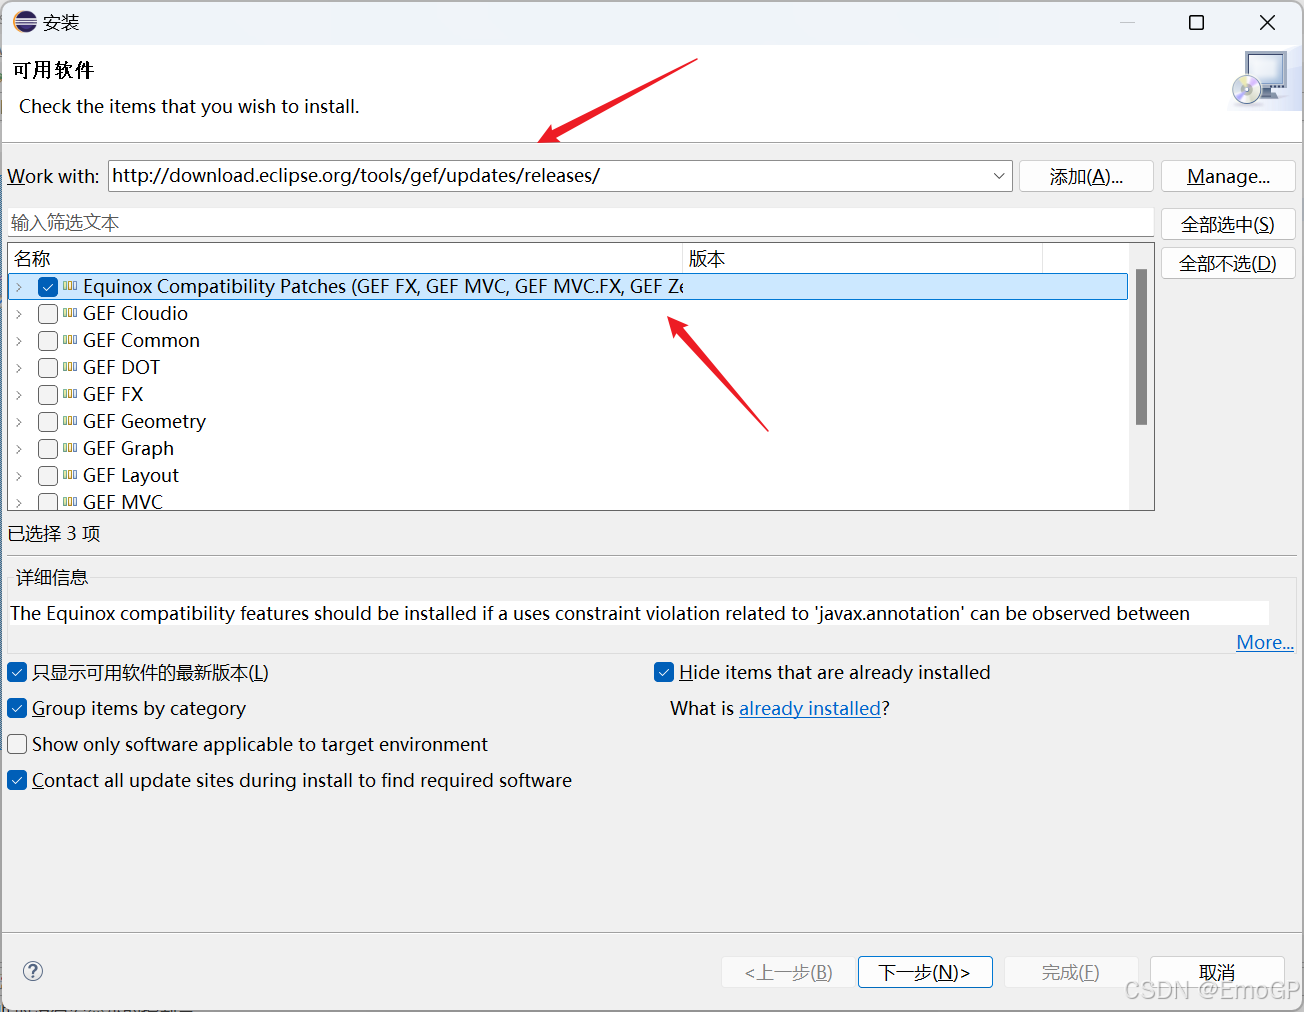Screen dimensions: 1304x1012
Task: Expand the GEF FX tree node
Action: [19, 395]
